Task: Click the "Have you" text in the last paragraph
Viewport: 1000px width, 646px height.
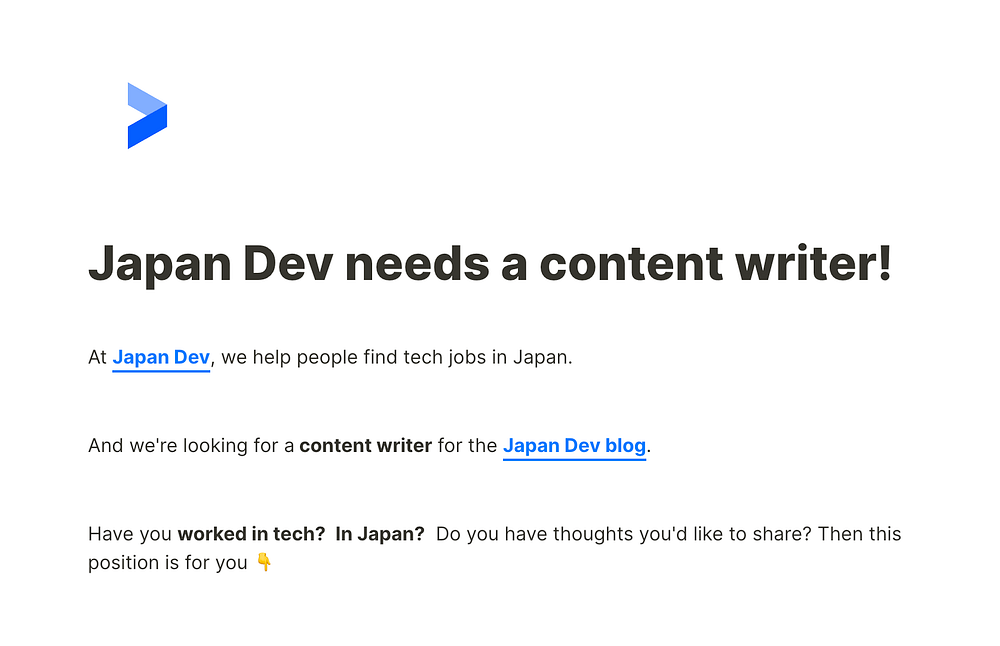Action: click(130, 534)
